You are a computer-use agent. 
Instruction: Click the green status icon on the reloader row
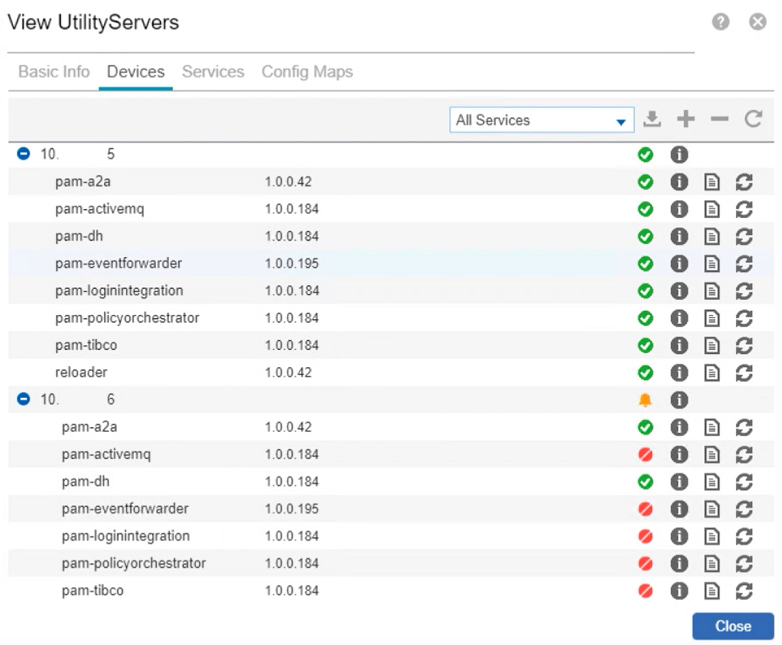tap(645, 372)
